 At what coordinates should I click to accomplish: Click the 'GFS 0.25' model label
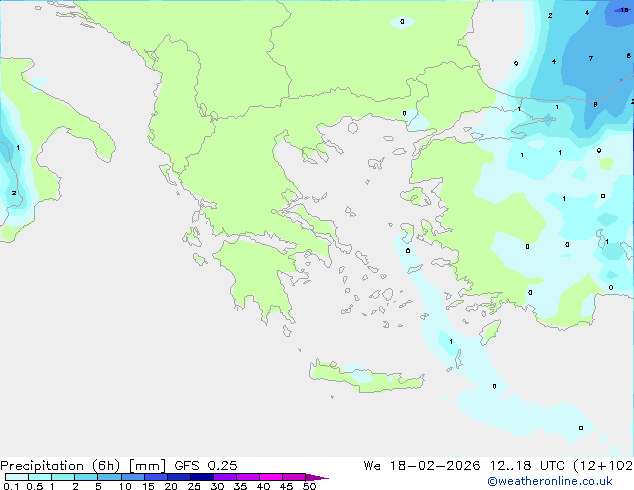[x=206, y=466]
